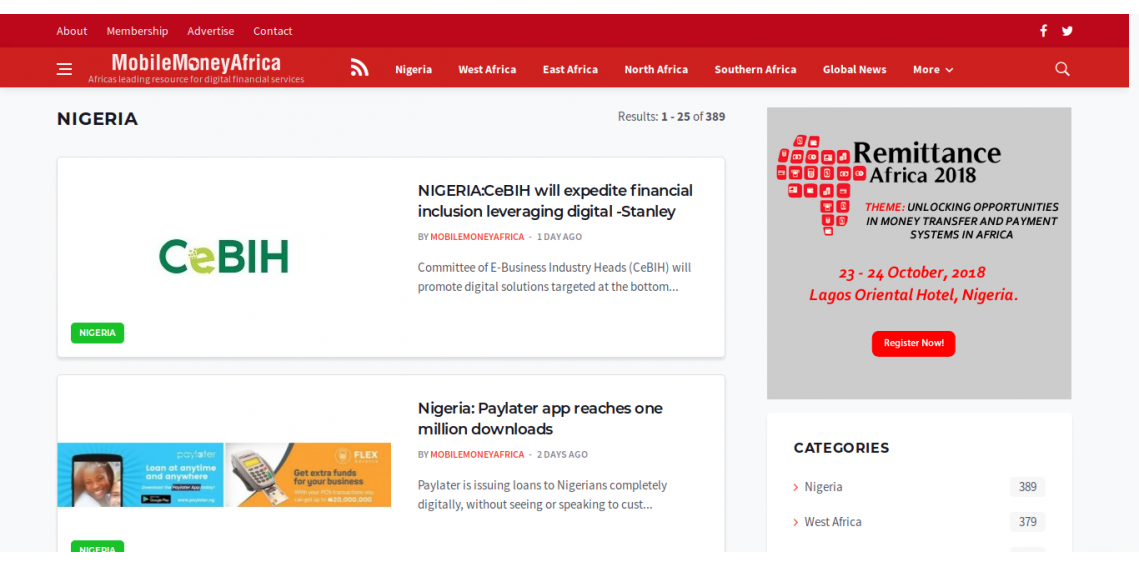Select Nigeria in the Categories list

pos(823,487)
